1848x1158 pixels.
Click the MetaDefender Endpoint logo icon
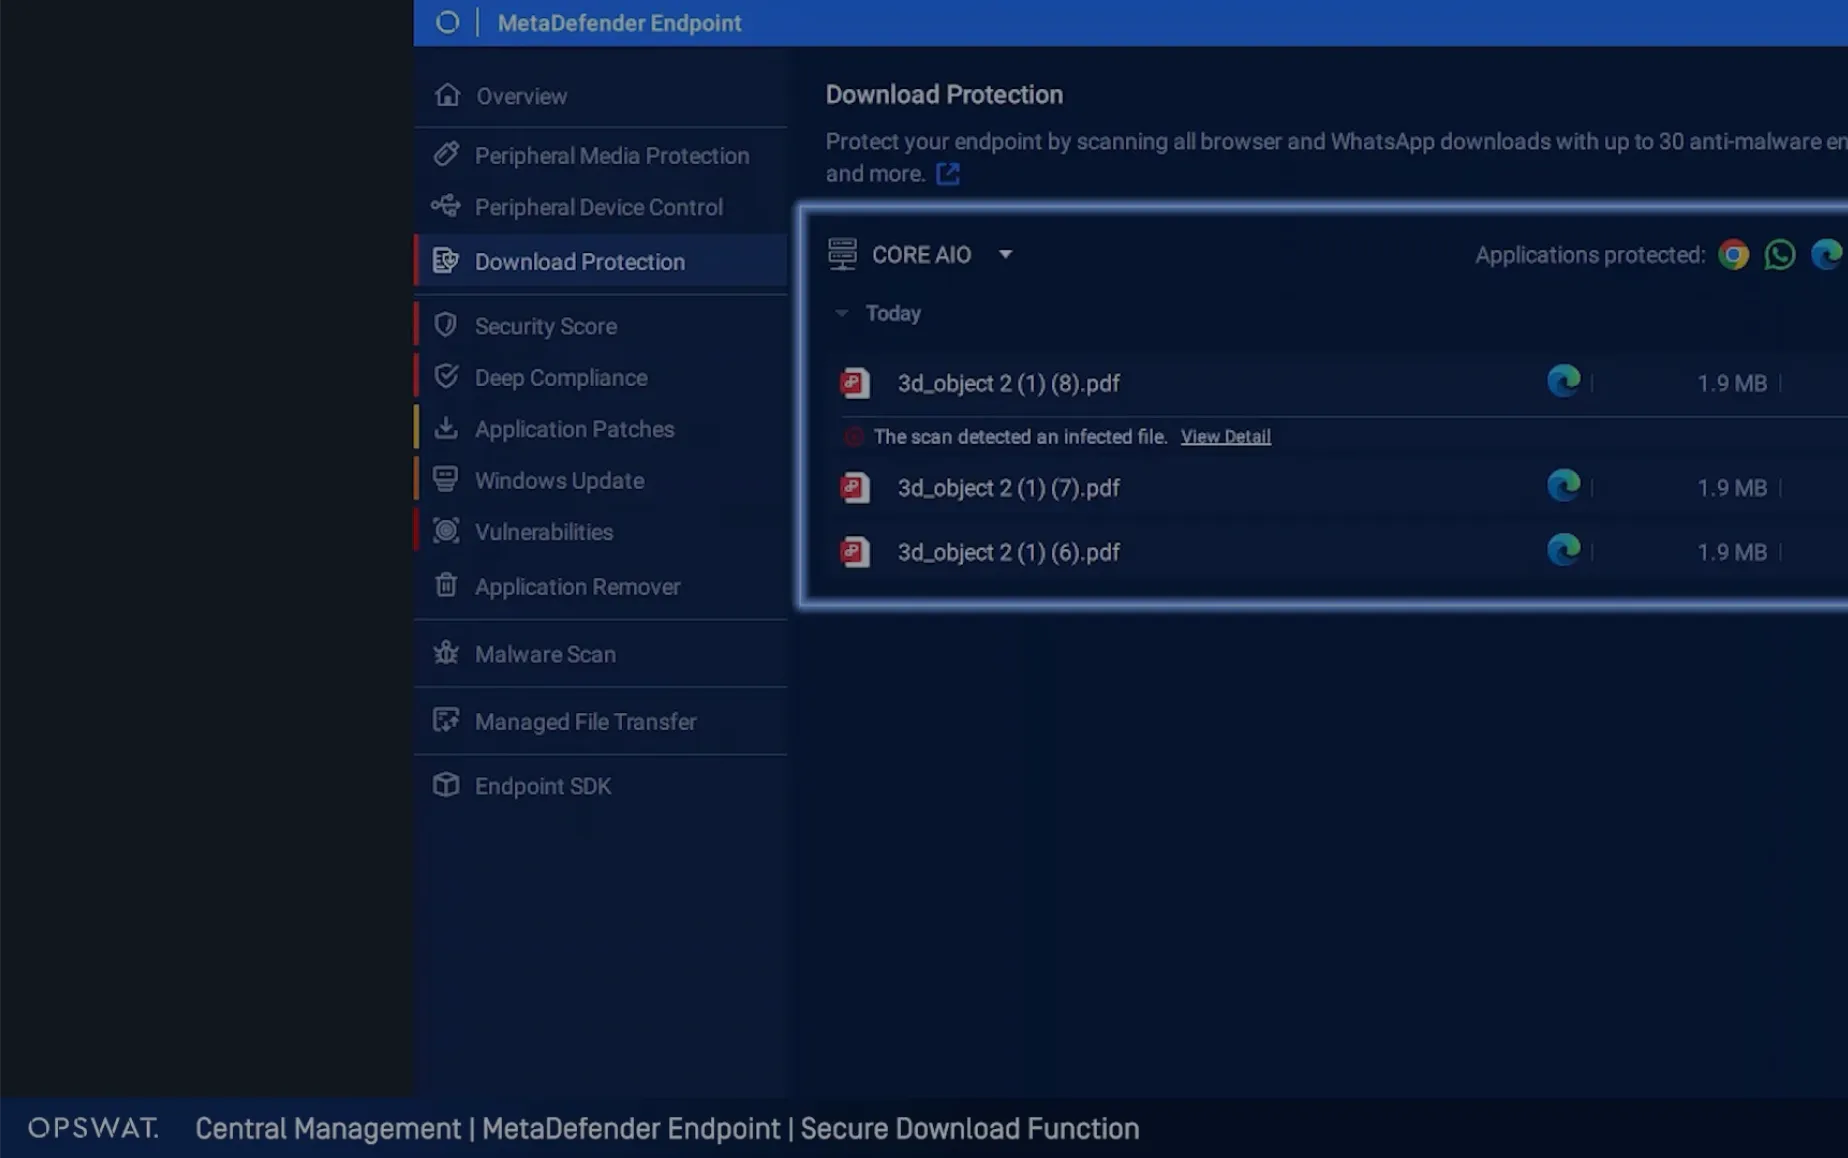click(447, 22)
